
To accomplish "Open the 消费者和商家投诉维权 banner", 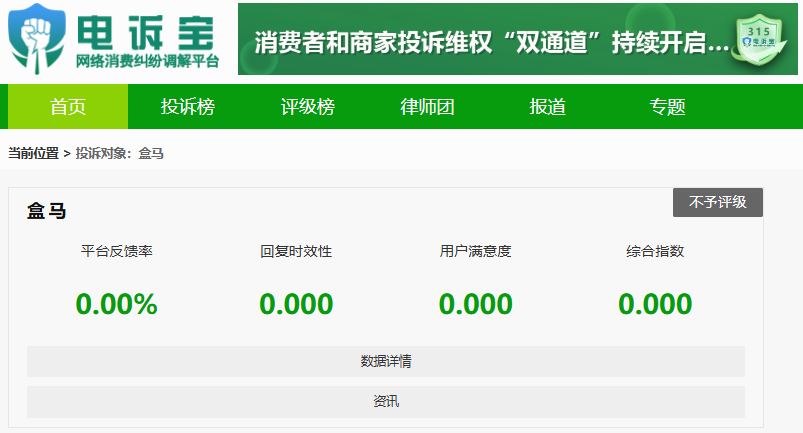I will coord(518,39).
